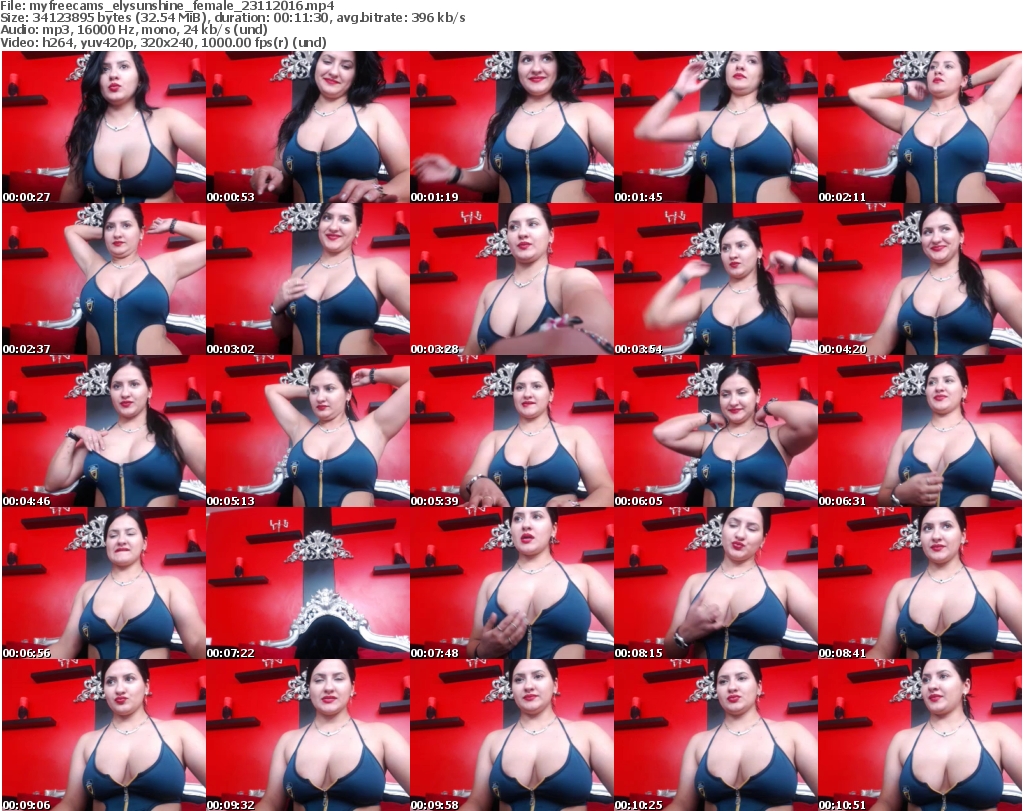Open the frame stamped 00:04:46
The width and height of the screenshot is (1024, 811).
104,431
